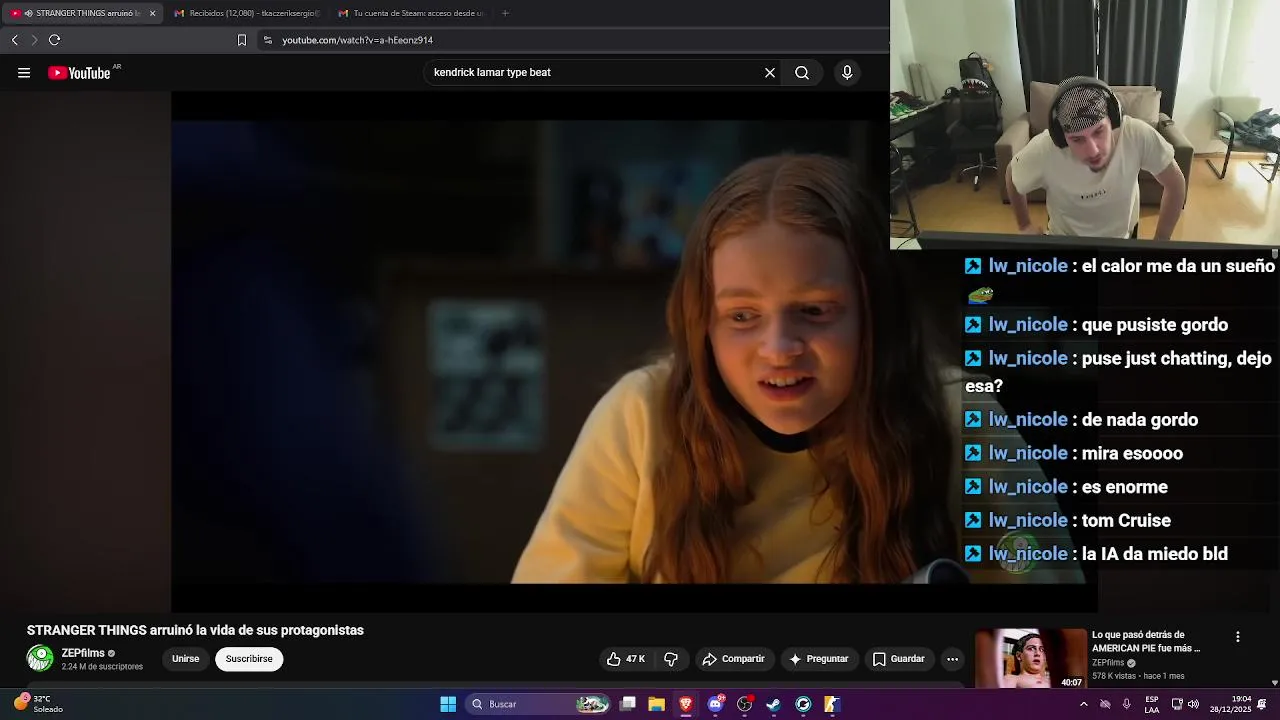This screenshot has height=720, width=1280.
Task: Click the taskbar 'Buscar' search box
Action: [x=539, y=704]
